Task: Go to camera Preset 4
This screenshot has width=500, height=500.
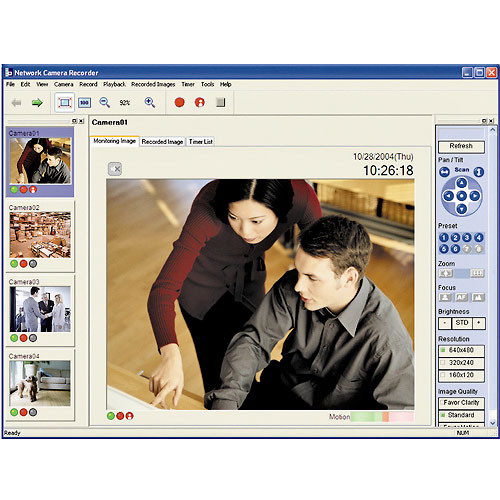Action: [x=479, y=237]
